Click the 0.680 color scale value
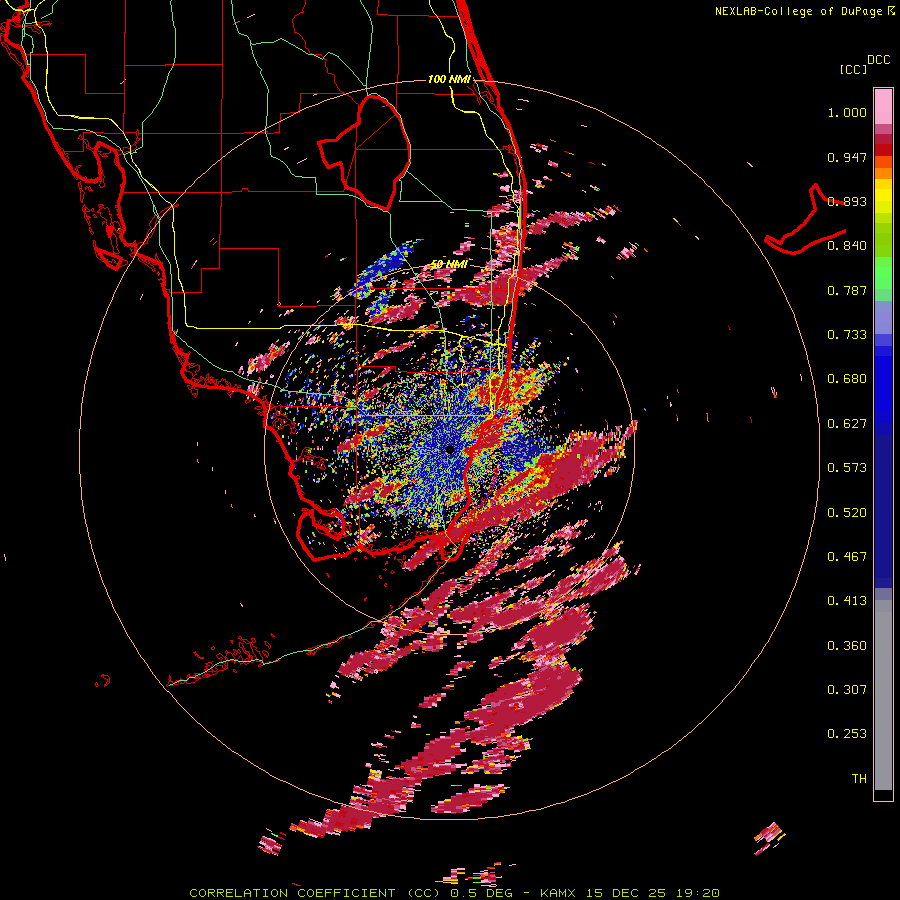The height and width of the screenshot is (900, 900). pos(847,379)
